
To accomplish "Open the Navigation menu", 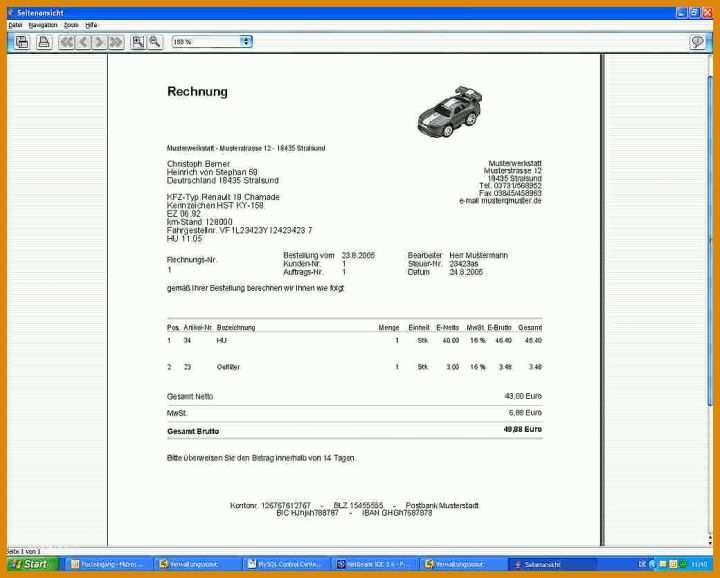I will pos(43,25).
